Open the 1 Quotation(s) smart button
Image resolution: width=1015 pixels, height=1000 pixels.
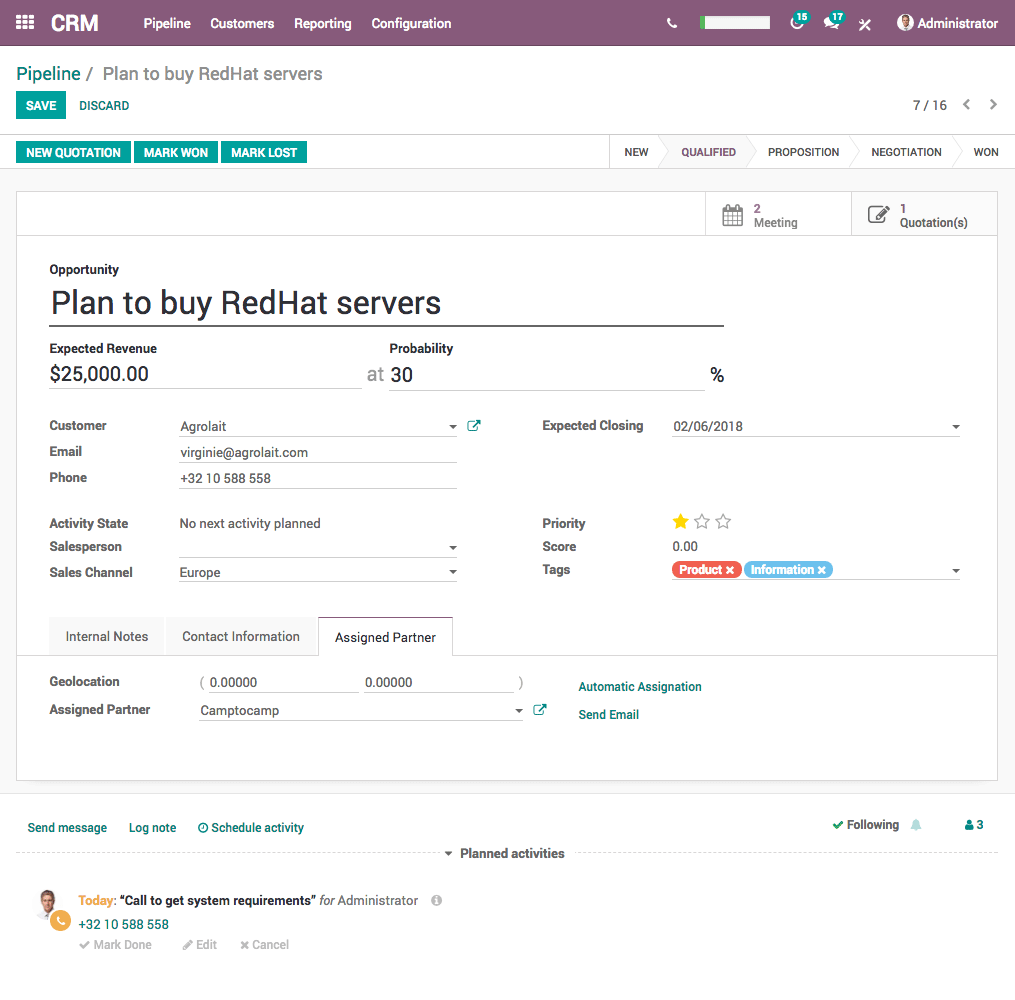point(922,213)
